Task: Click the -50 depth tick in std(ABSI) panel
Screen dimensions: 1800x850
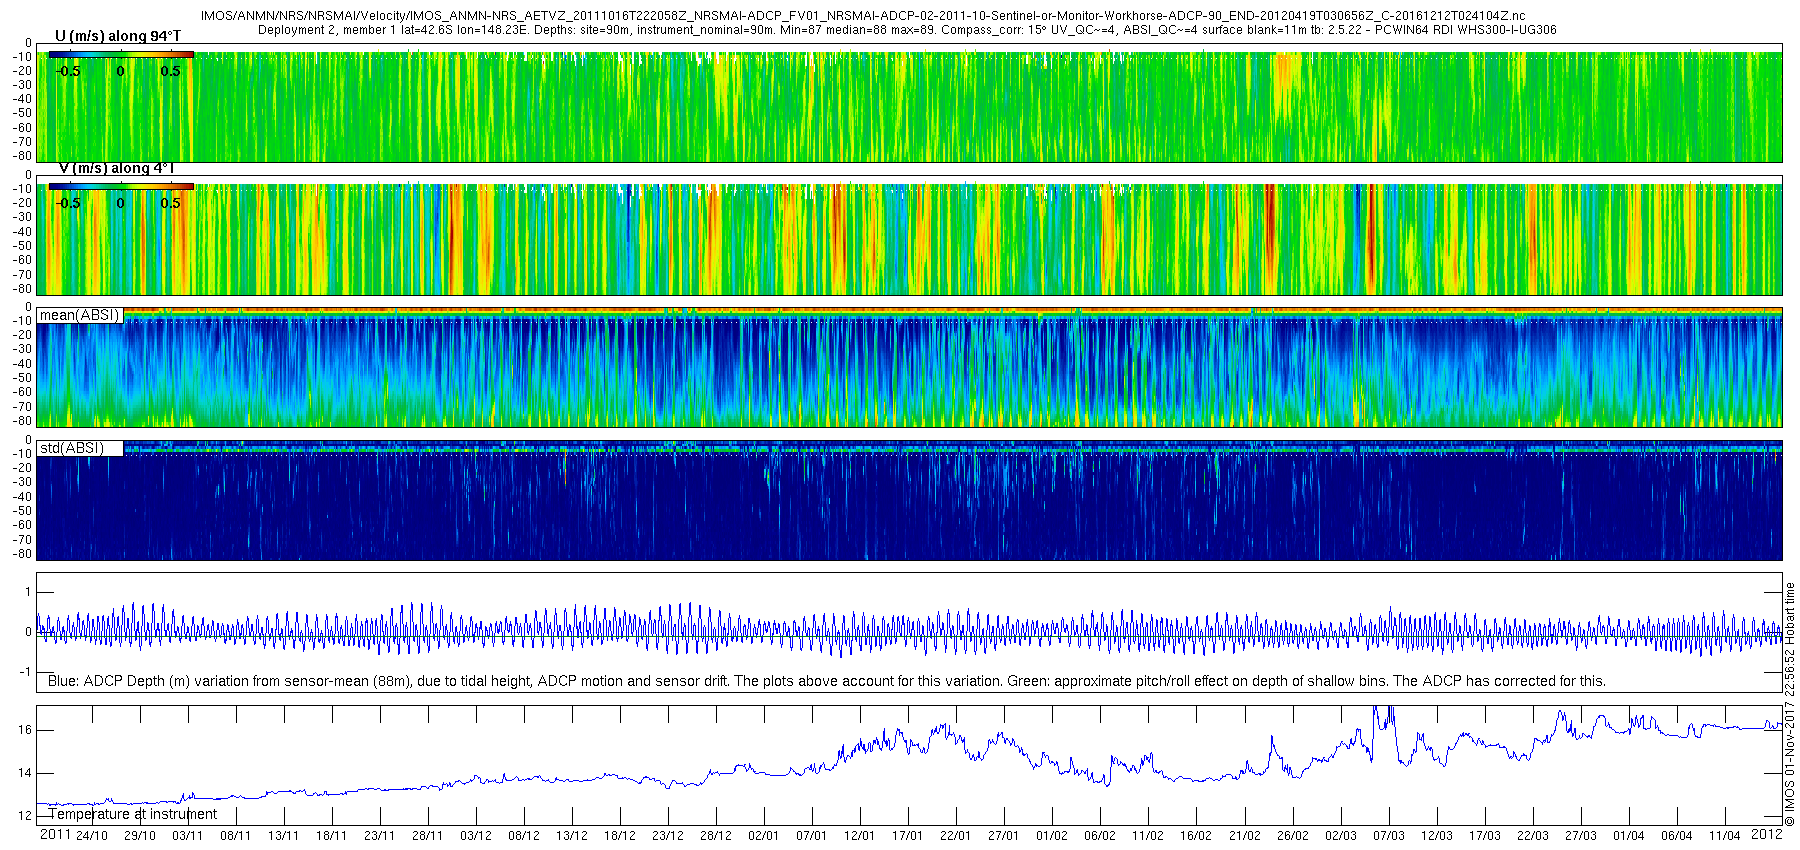Action: [21, 511]
